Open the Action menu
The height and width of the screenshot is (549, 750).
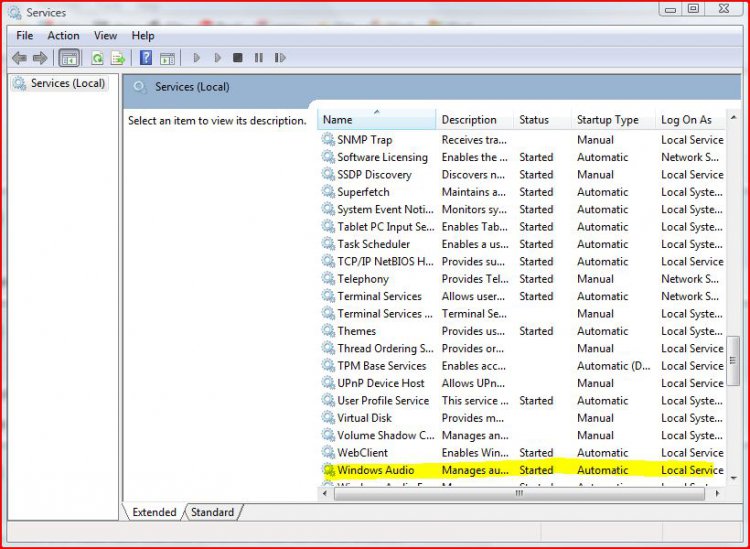pos(64,35)
